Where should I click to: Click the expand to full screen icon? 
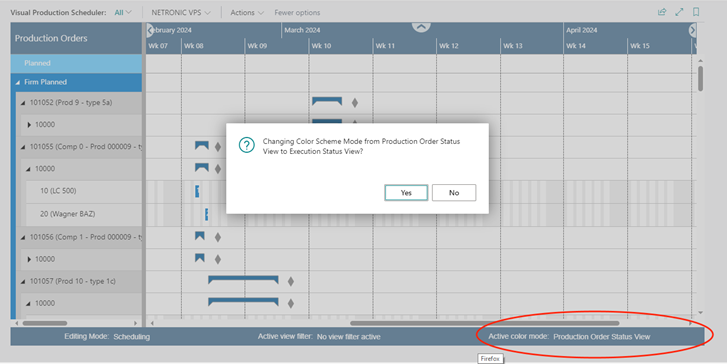pyautogui.click(x=679, y=12)
